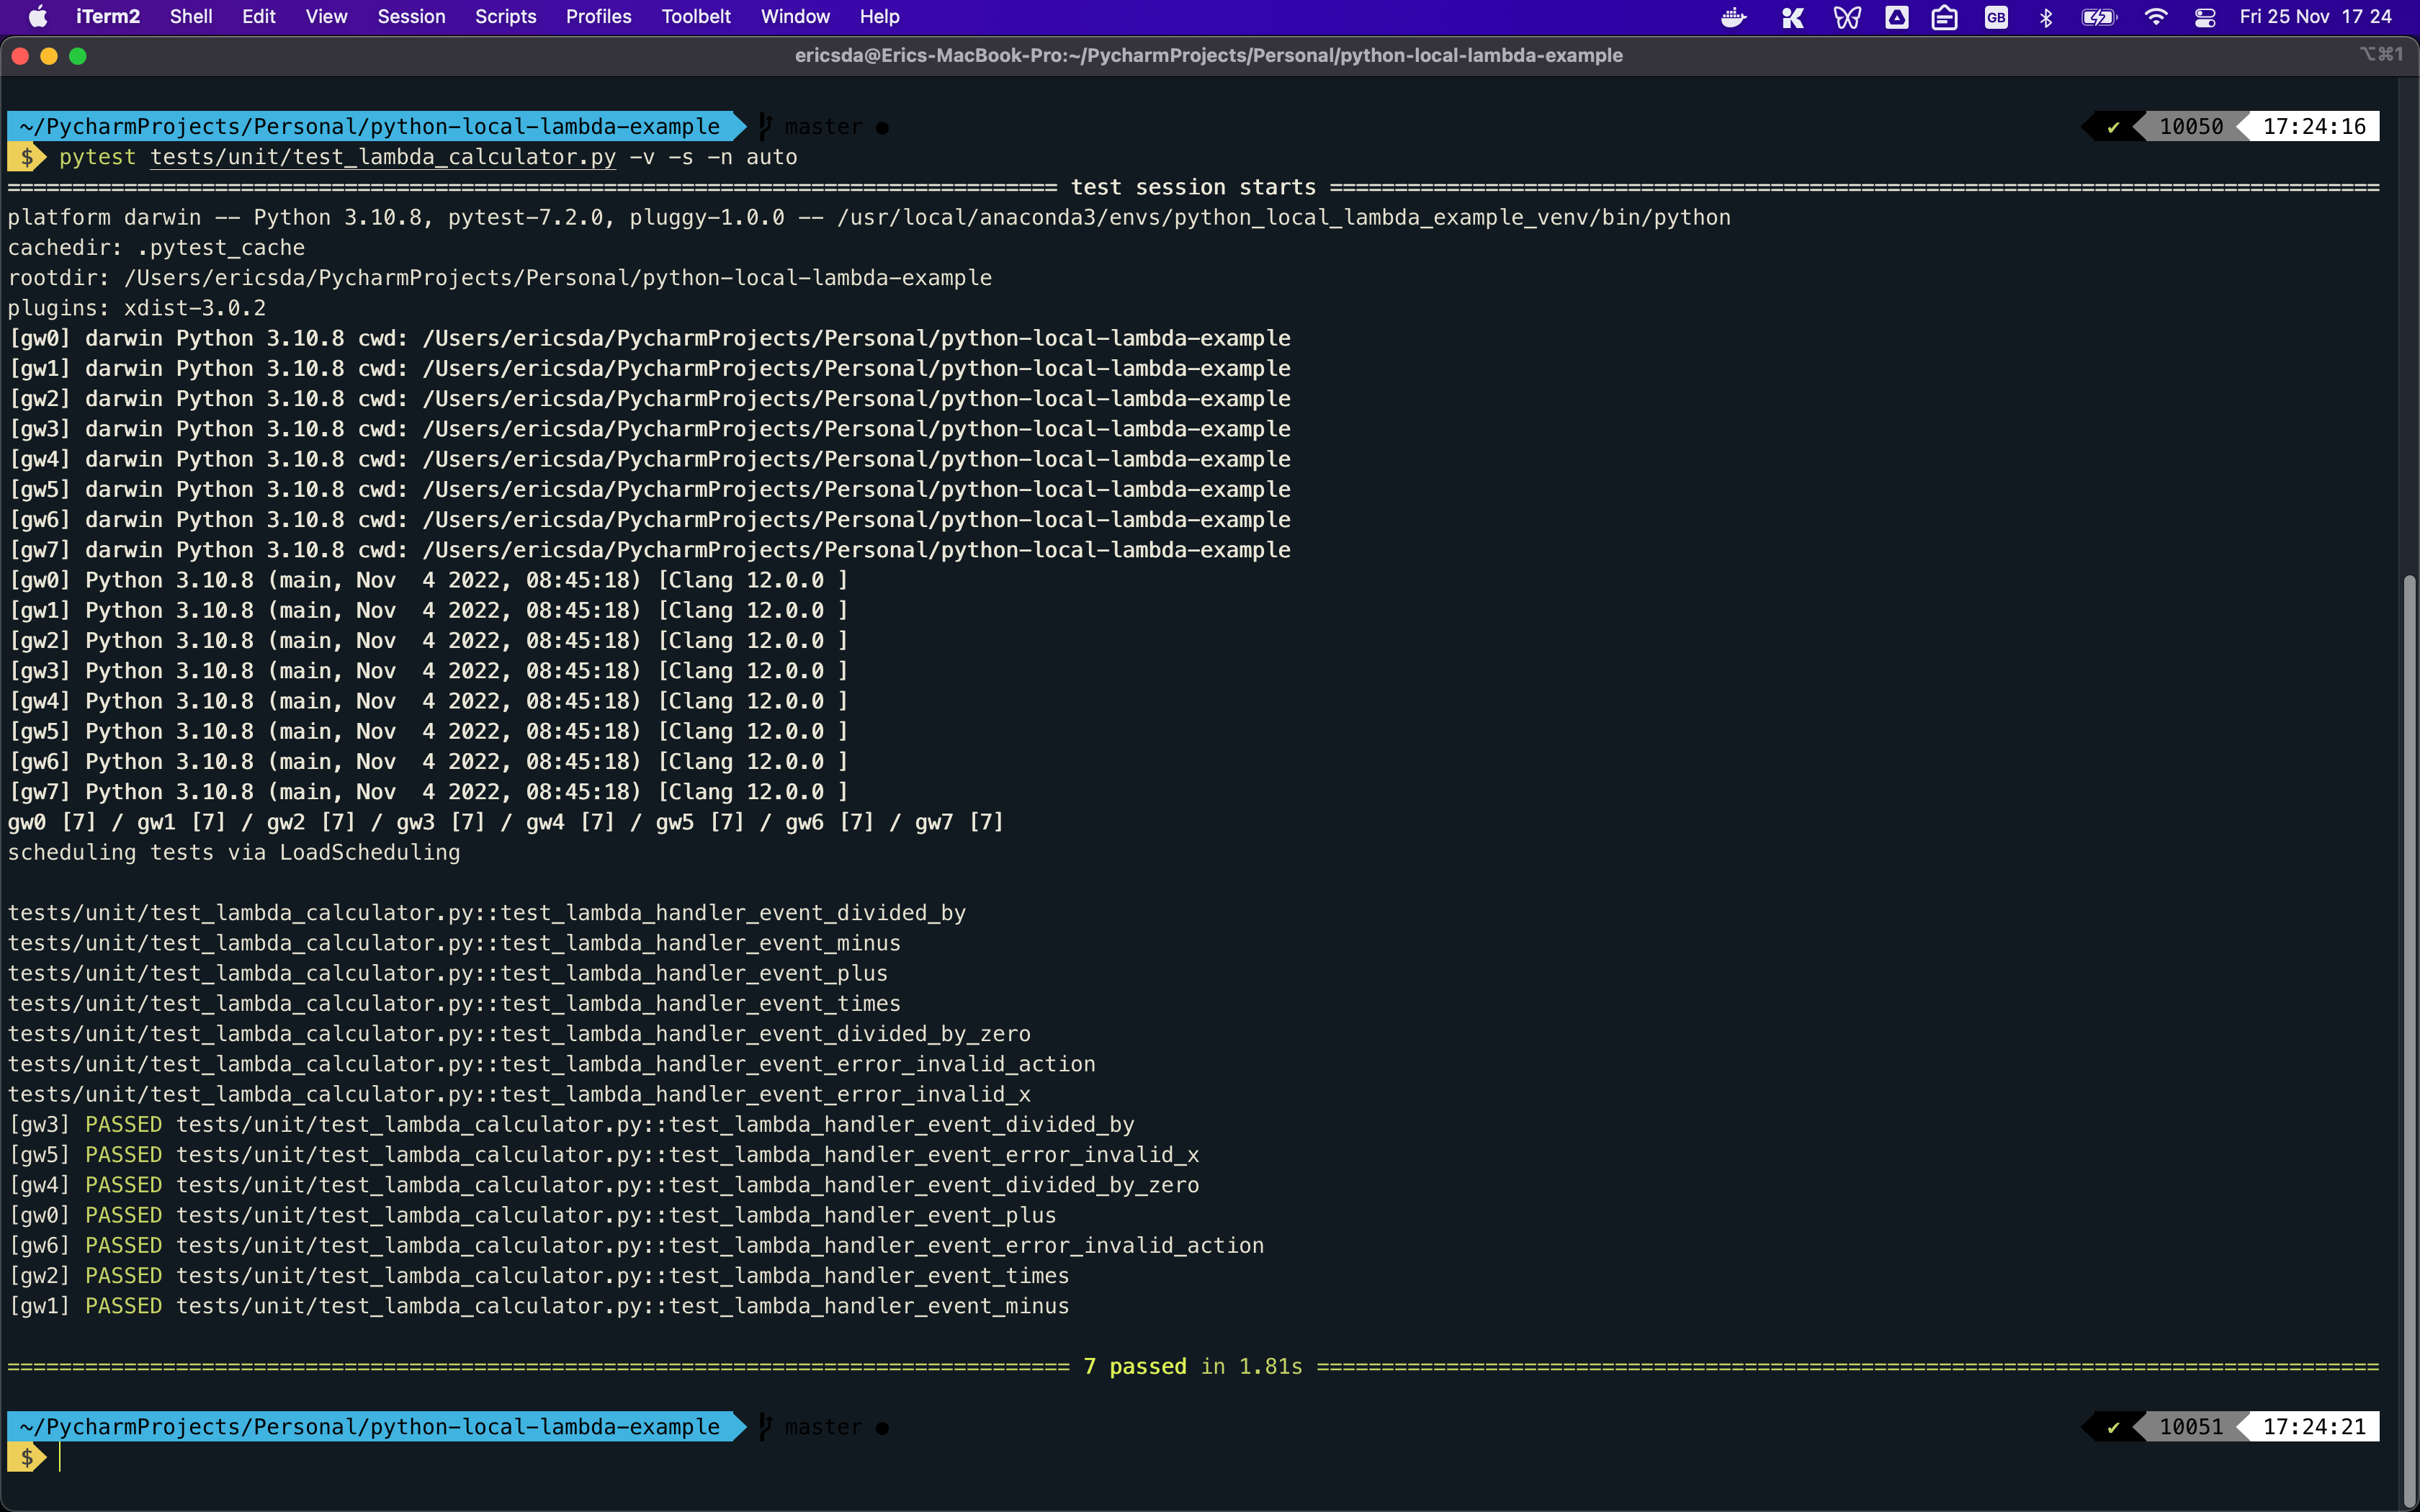Click the charging battery status icon
The height and width of the screenshot is (1512, 2420).
(x=2099, y=17)
